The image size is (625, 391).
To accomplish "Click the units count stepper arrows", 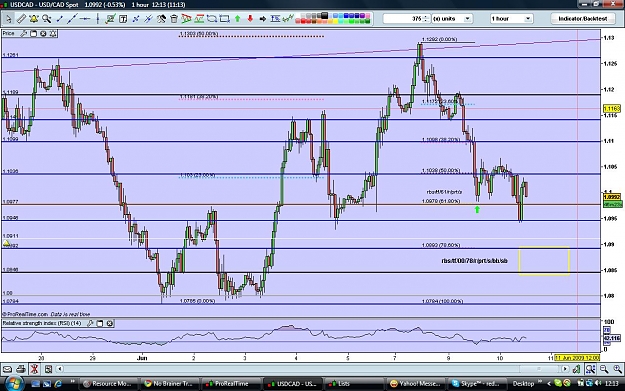I will coord(426,19).
